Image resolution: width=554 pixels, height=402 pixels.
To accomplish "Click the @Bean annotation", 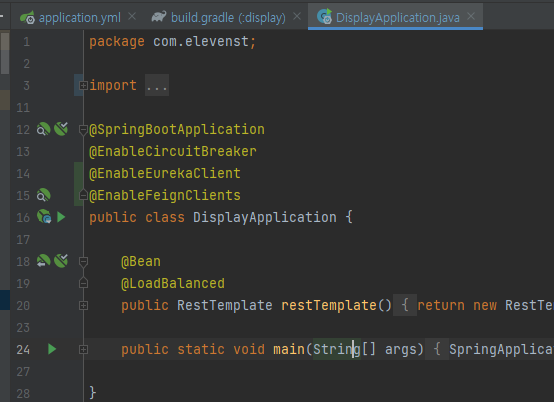I will point(141,262).
